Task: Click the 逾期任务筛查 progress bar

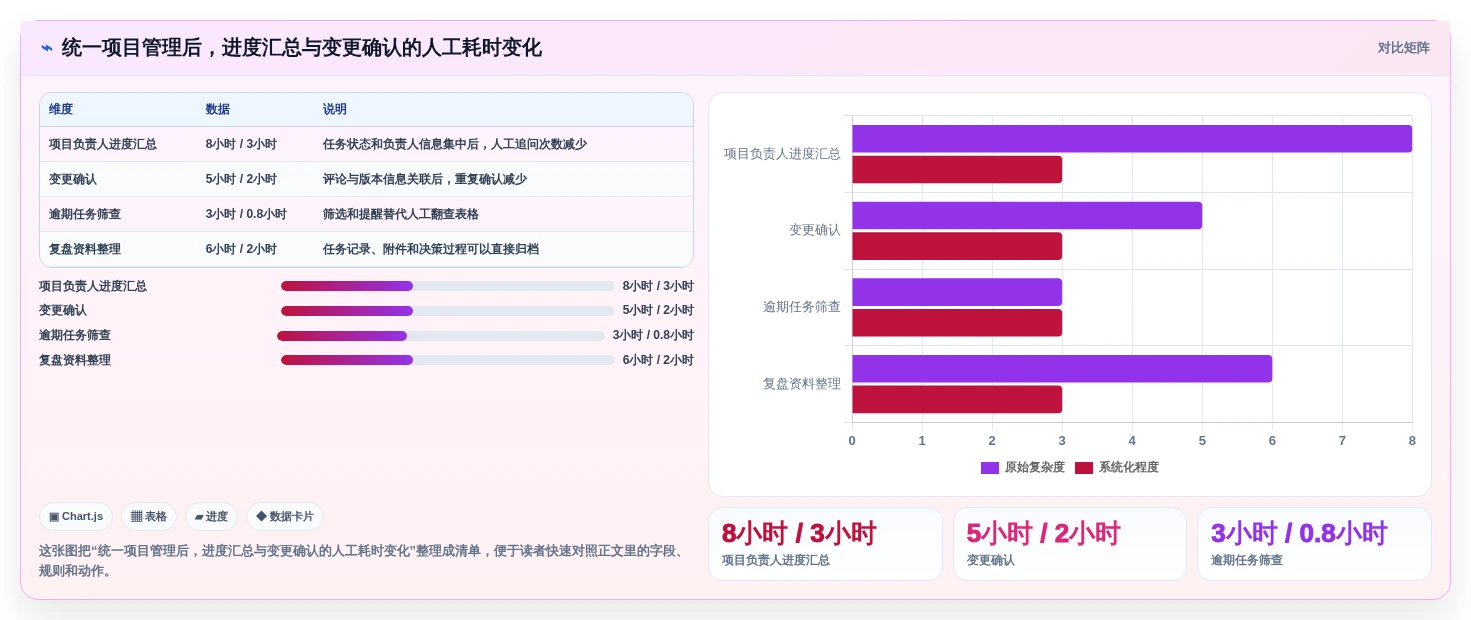Action: [441, 336]
